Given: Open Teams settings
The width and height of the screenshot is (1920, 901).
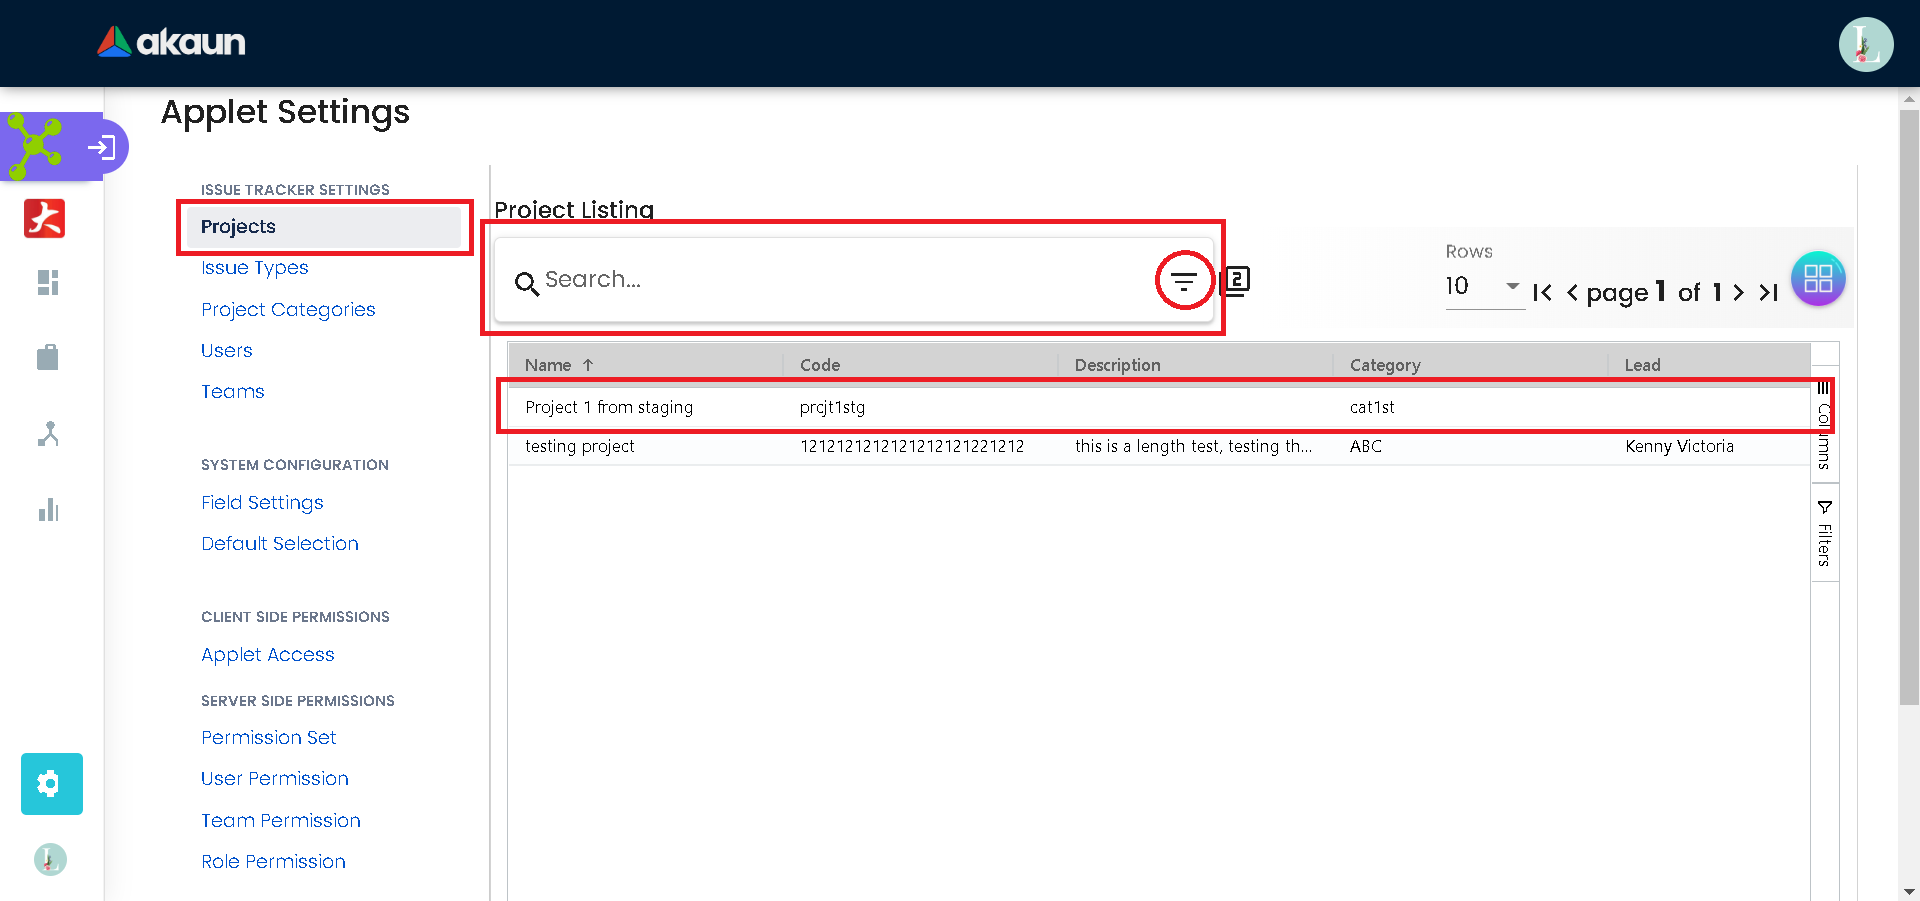Looking at the screenshot, I should point(233,392).
